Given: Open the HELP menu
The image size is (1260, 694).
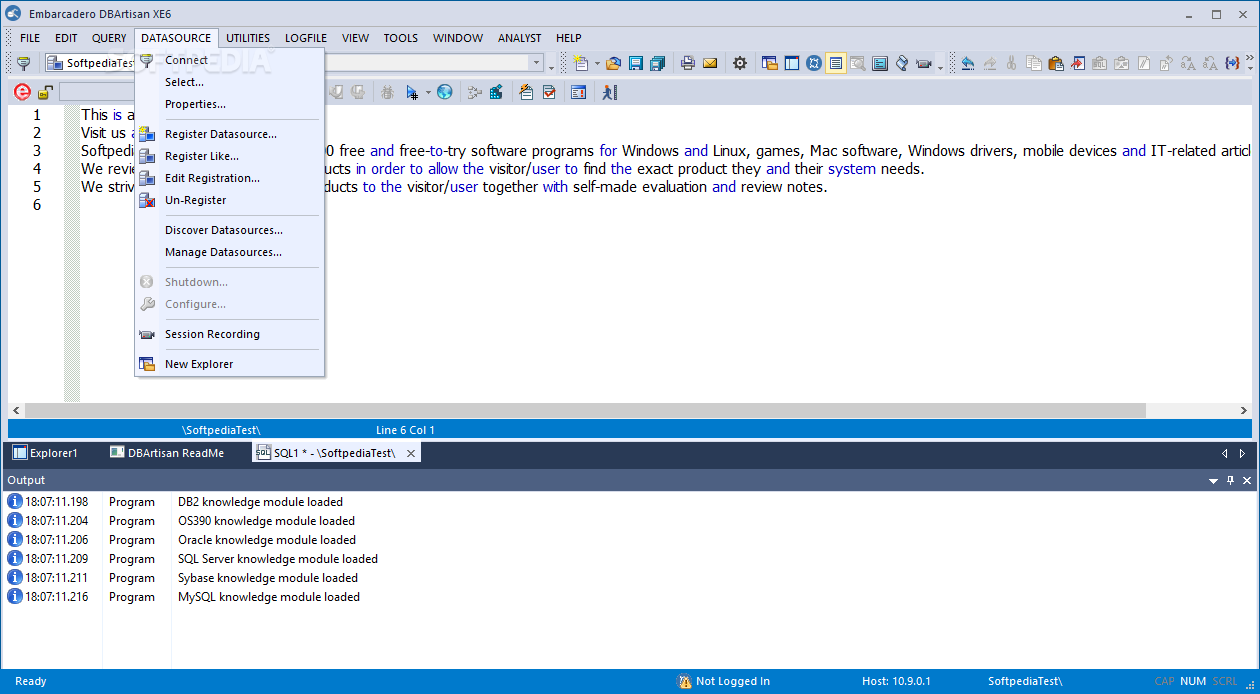Looking at the screenshot, I should [569, 38].
